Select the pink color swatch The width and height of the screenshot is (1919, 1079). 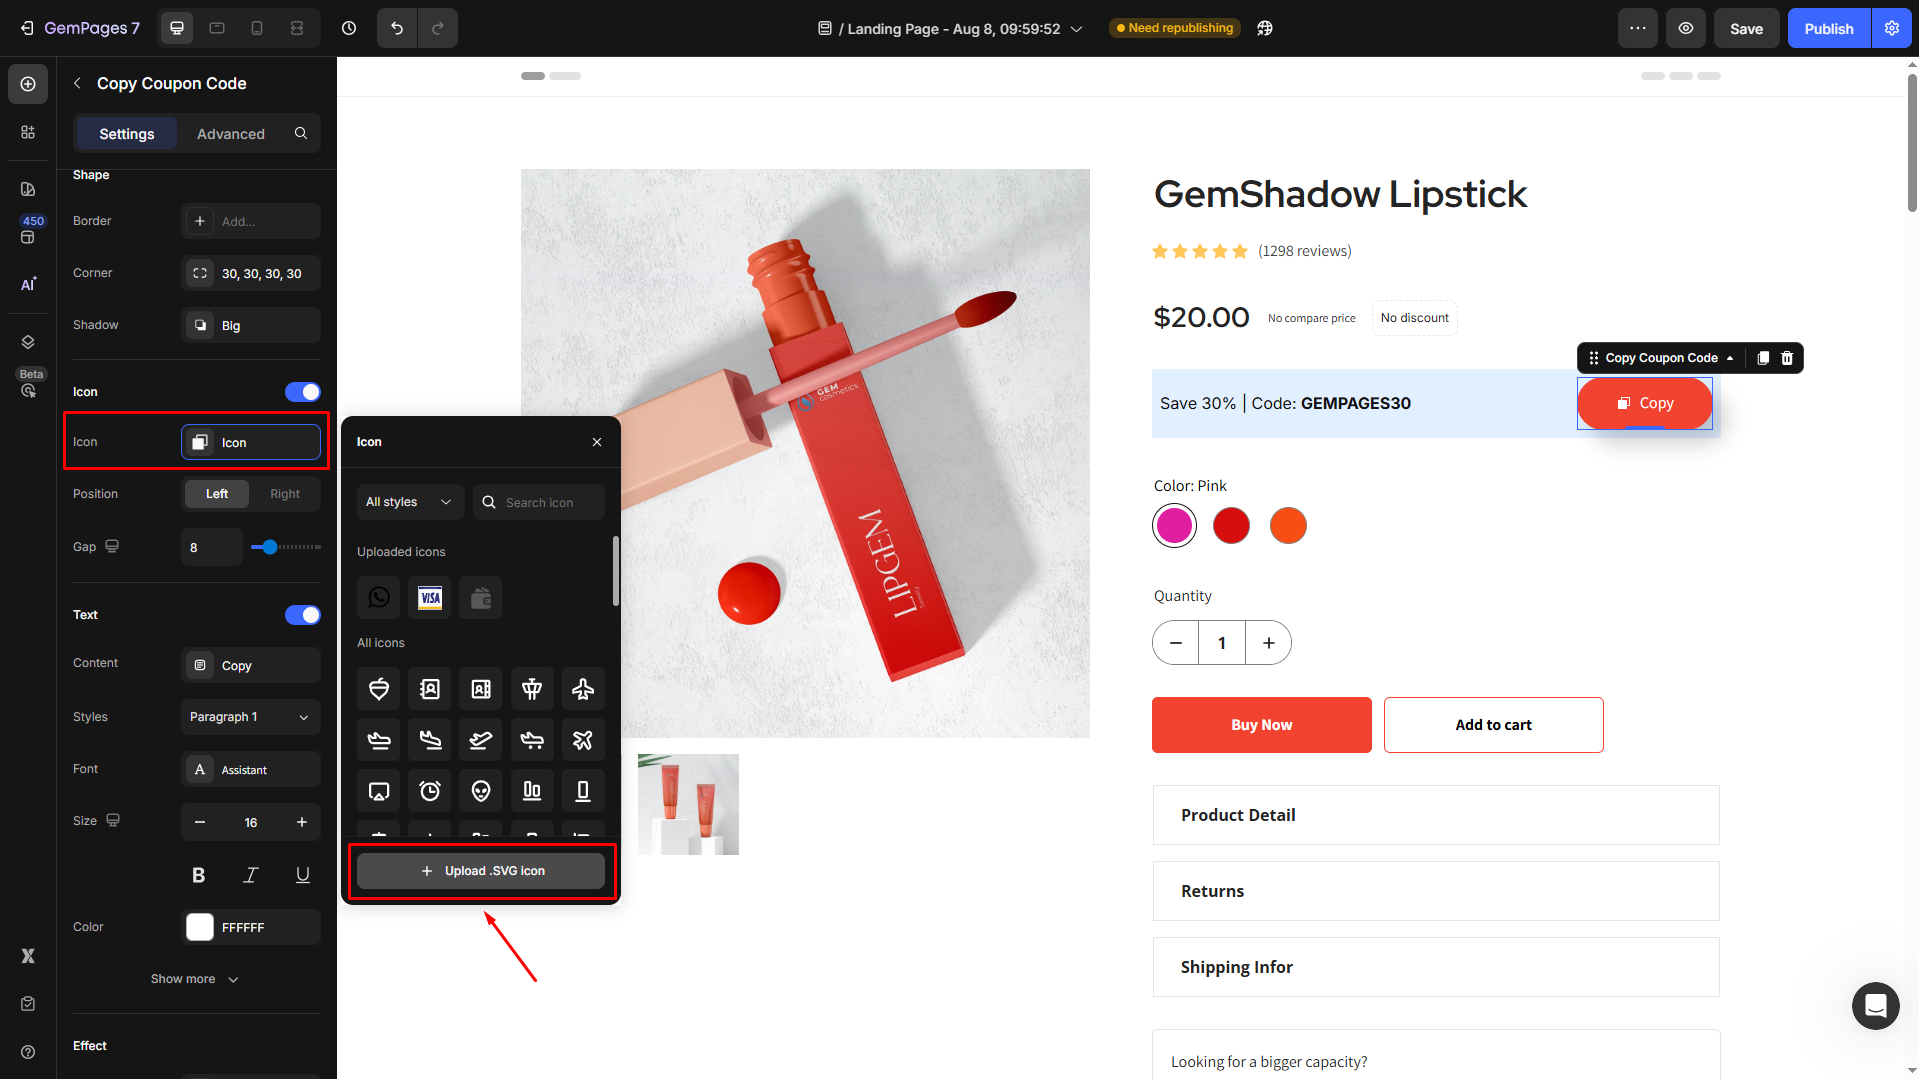(1174, 525)
